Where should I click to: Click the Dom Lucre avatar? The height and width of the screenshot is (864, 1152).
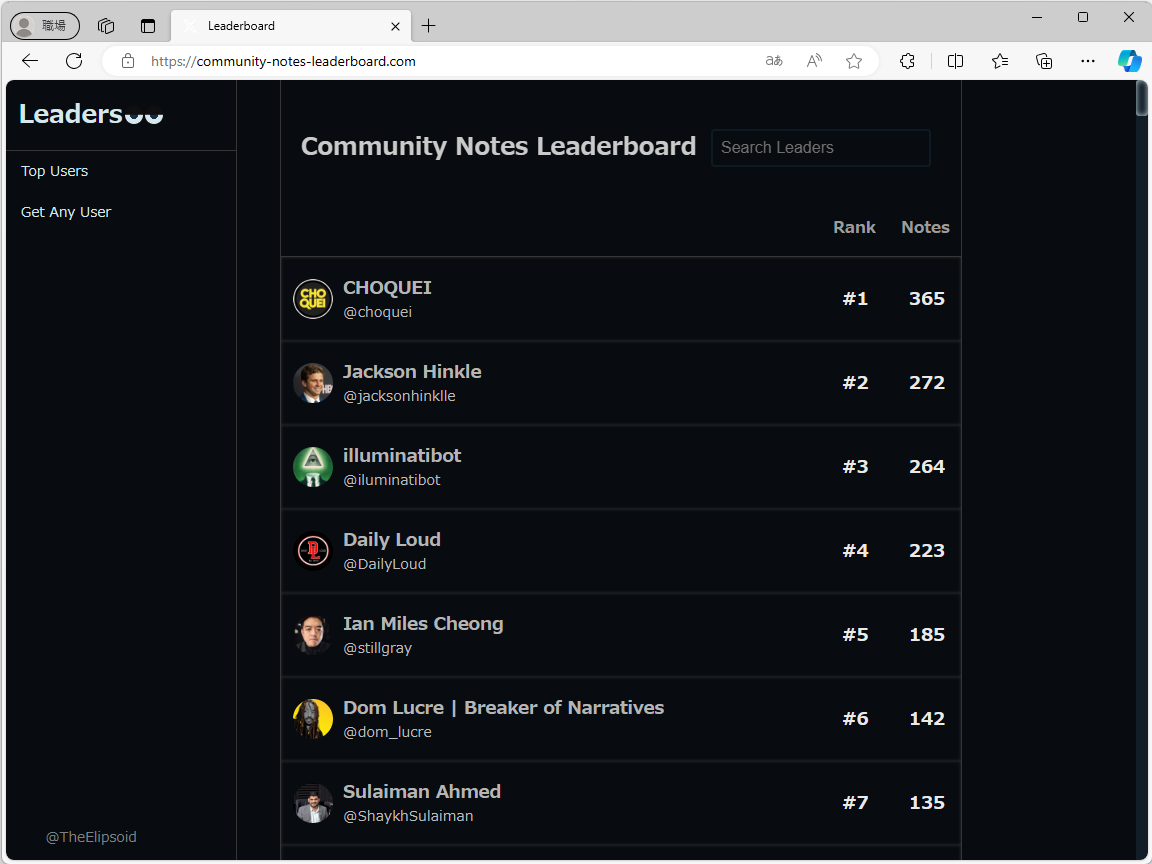pos(313,719)
